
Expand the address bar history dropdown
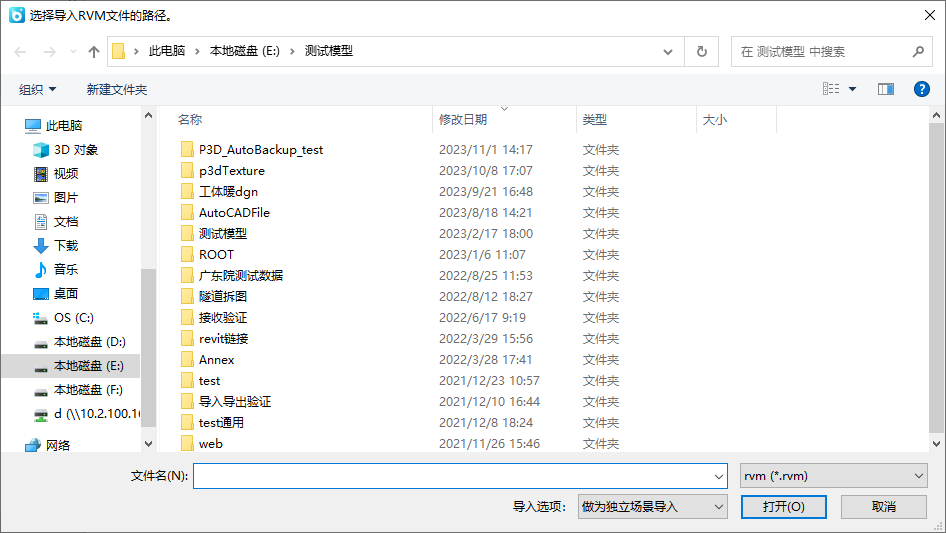coord(668,52)
